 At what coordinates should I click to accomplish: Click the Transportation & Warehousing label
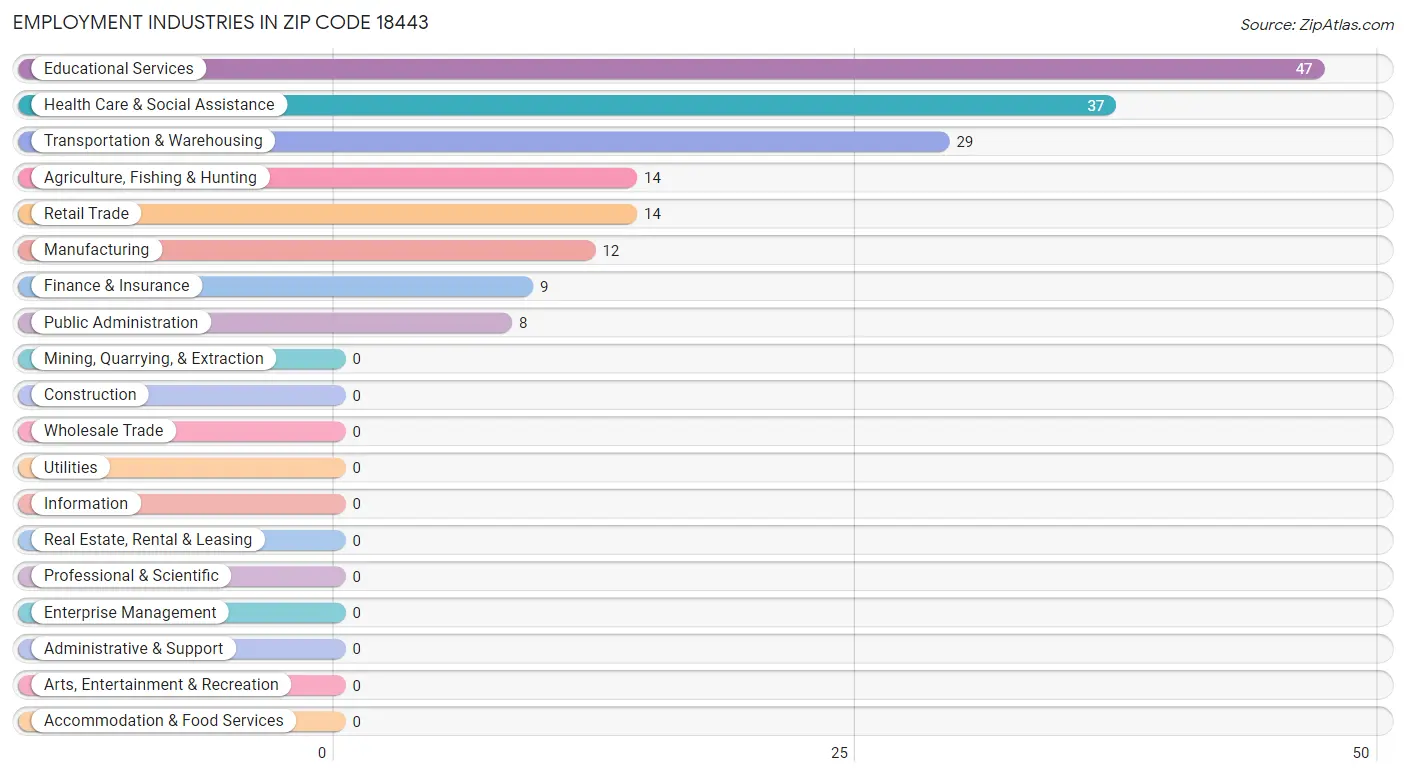pos(153,141)
